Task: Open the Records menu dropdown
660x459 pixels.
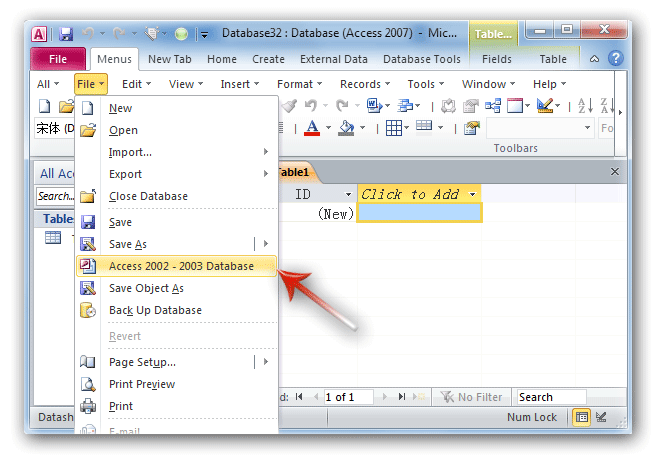Action: [x=366, y=84]
